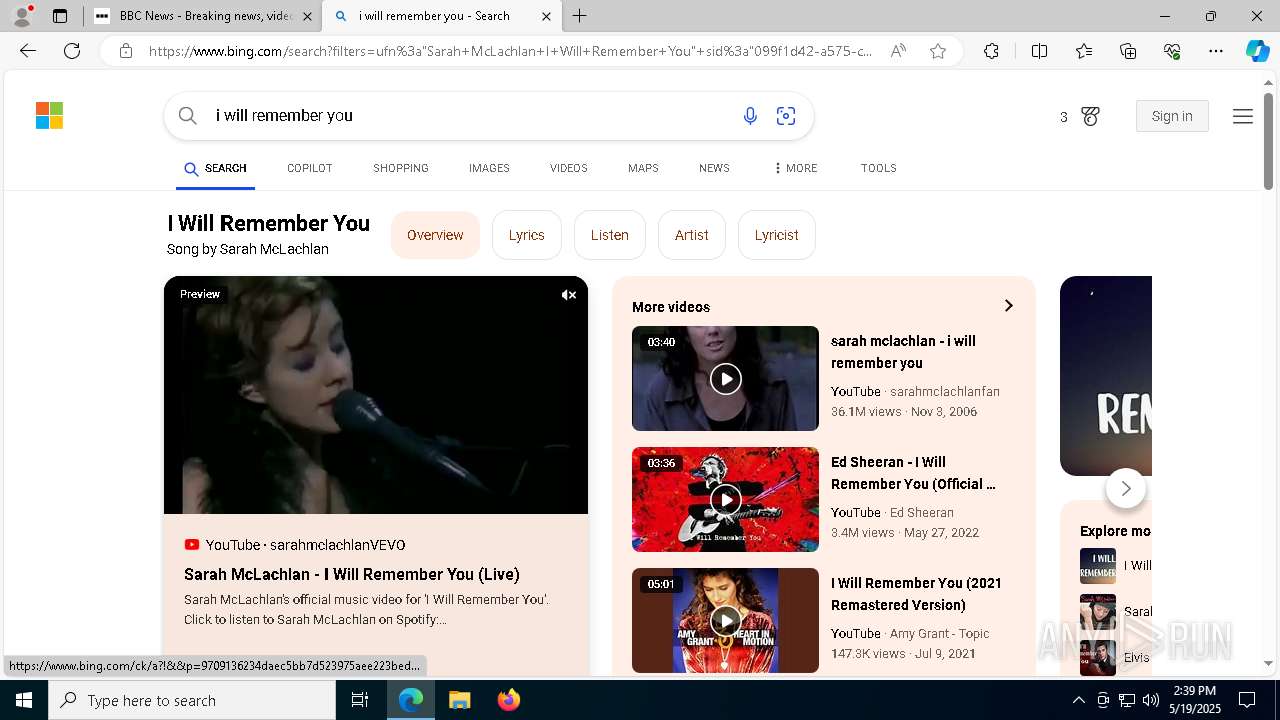Open Bing hamburger settings menu

1243,117
